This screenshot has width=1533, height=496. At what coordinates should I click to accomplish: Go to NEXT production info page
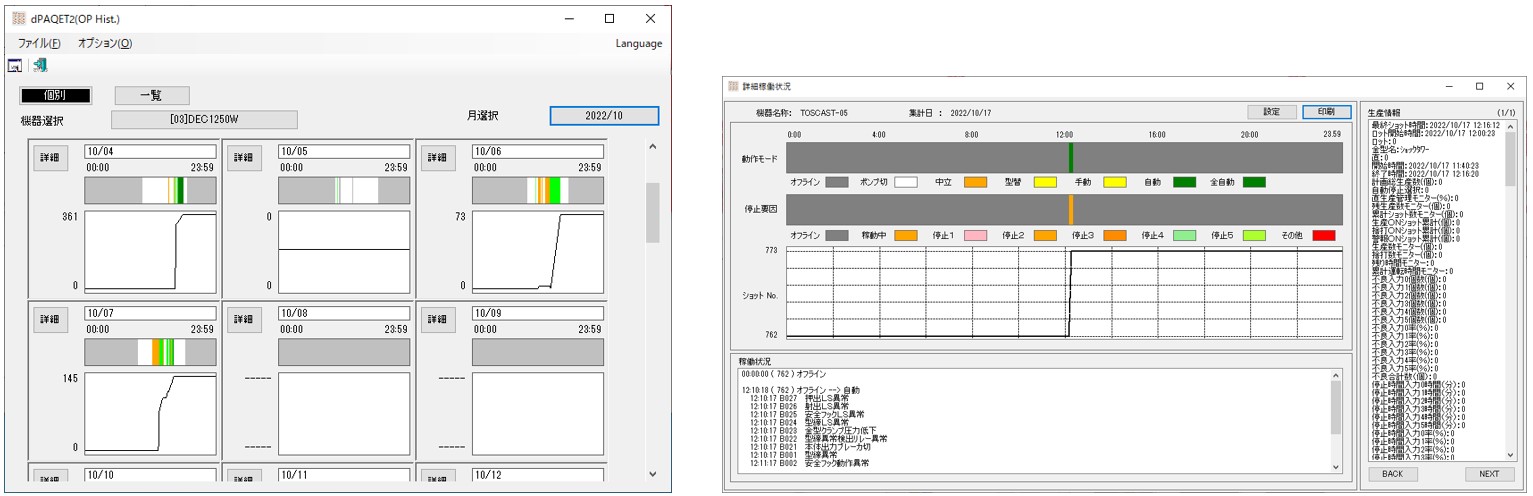tap(1489, 474)
